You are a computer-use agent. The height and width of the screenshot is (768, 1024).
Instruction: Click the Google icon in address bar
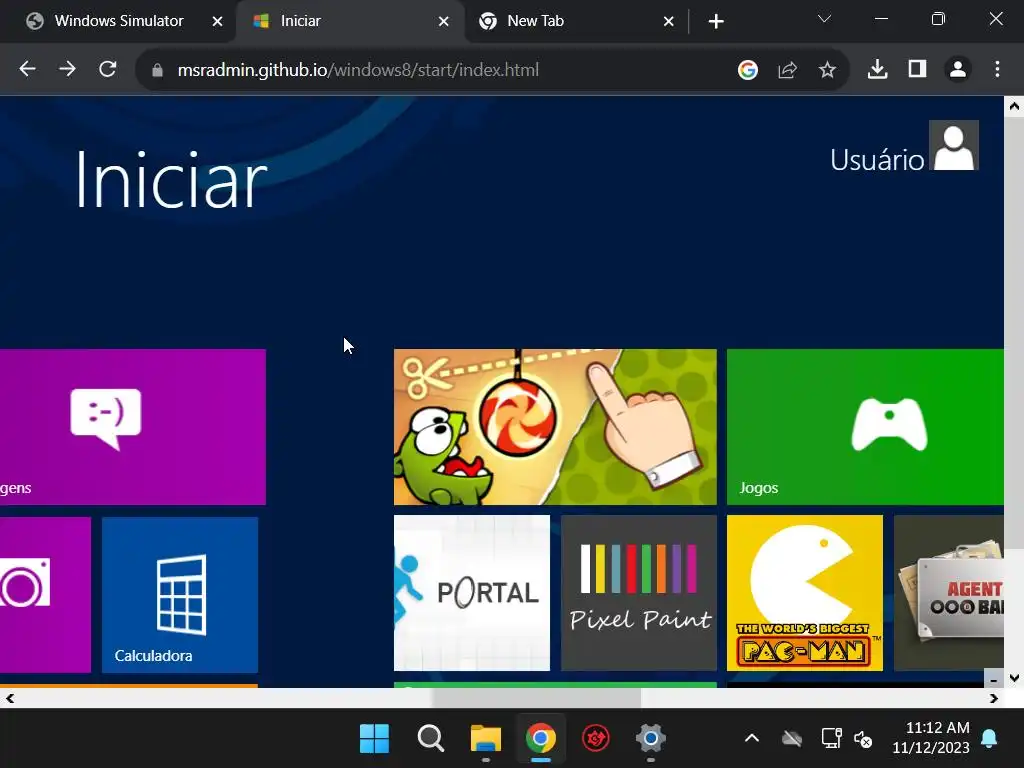click(748, 69)
